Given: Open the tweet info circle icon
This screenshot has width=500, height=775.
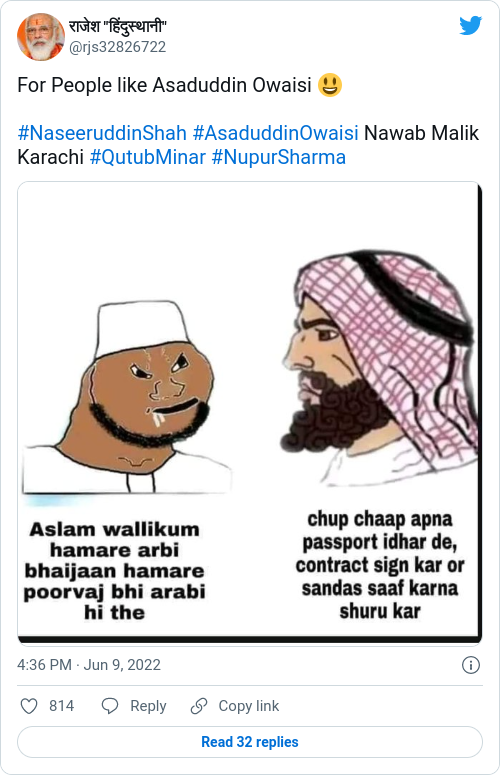Looking at the screenshot, I should 470,665.
